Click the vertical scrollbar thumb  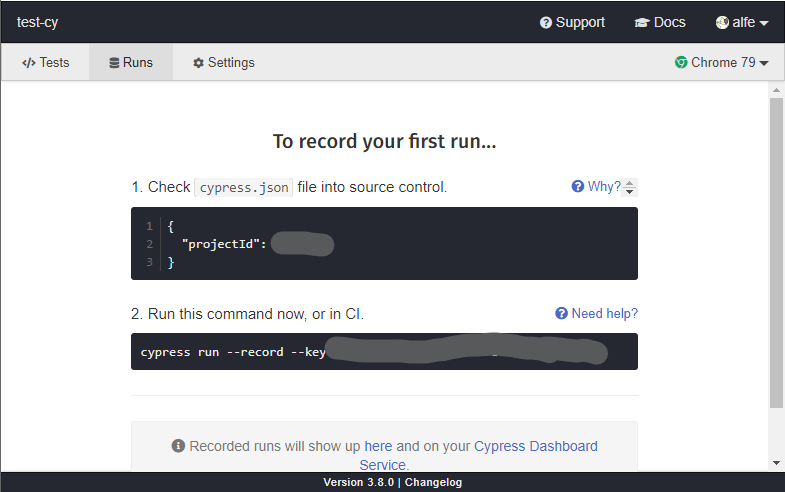click(x=776, y=253)
